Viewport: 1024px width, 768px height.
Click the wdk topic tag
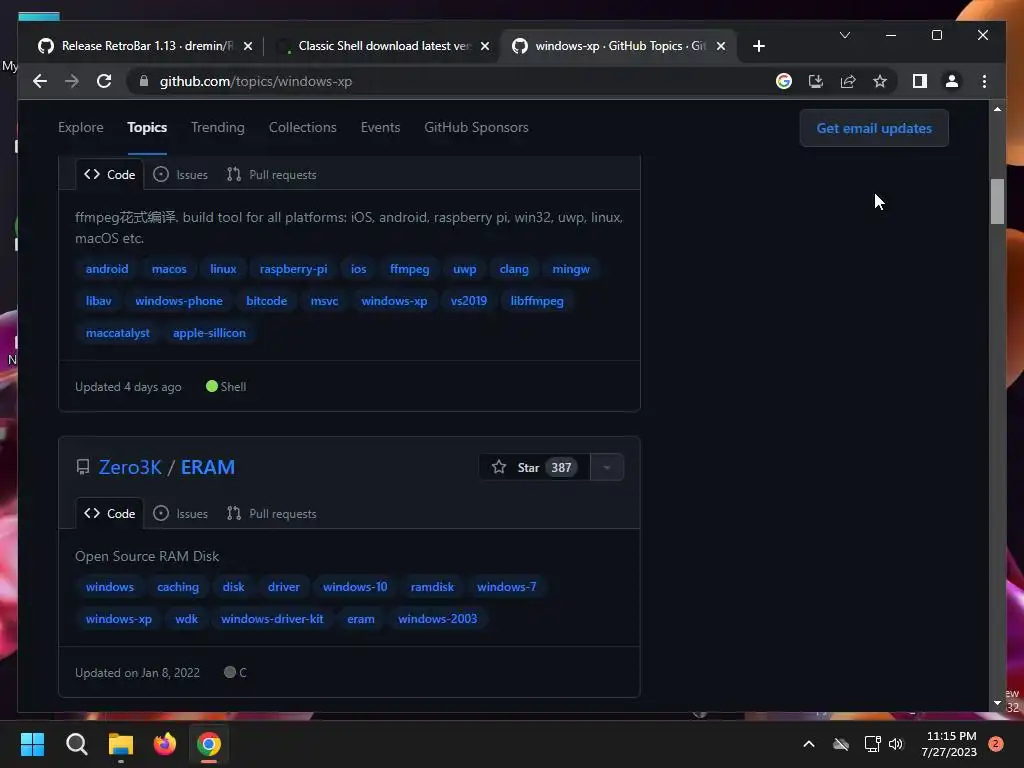pos(186,619)
